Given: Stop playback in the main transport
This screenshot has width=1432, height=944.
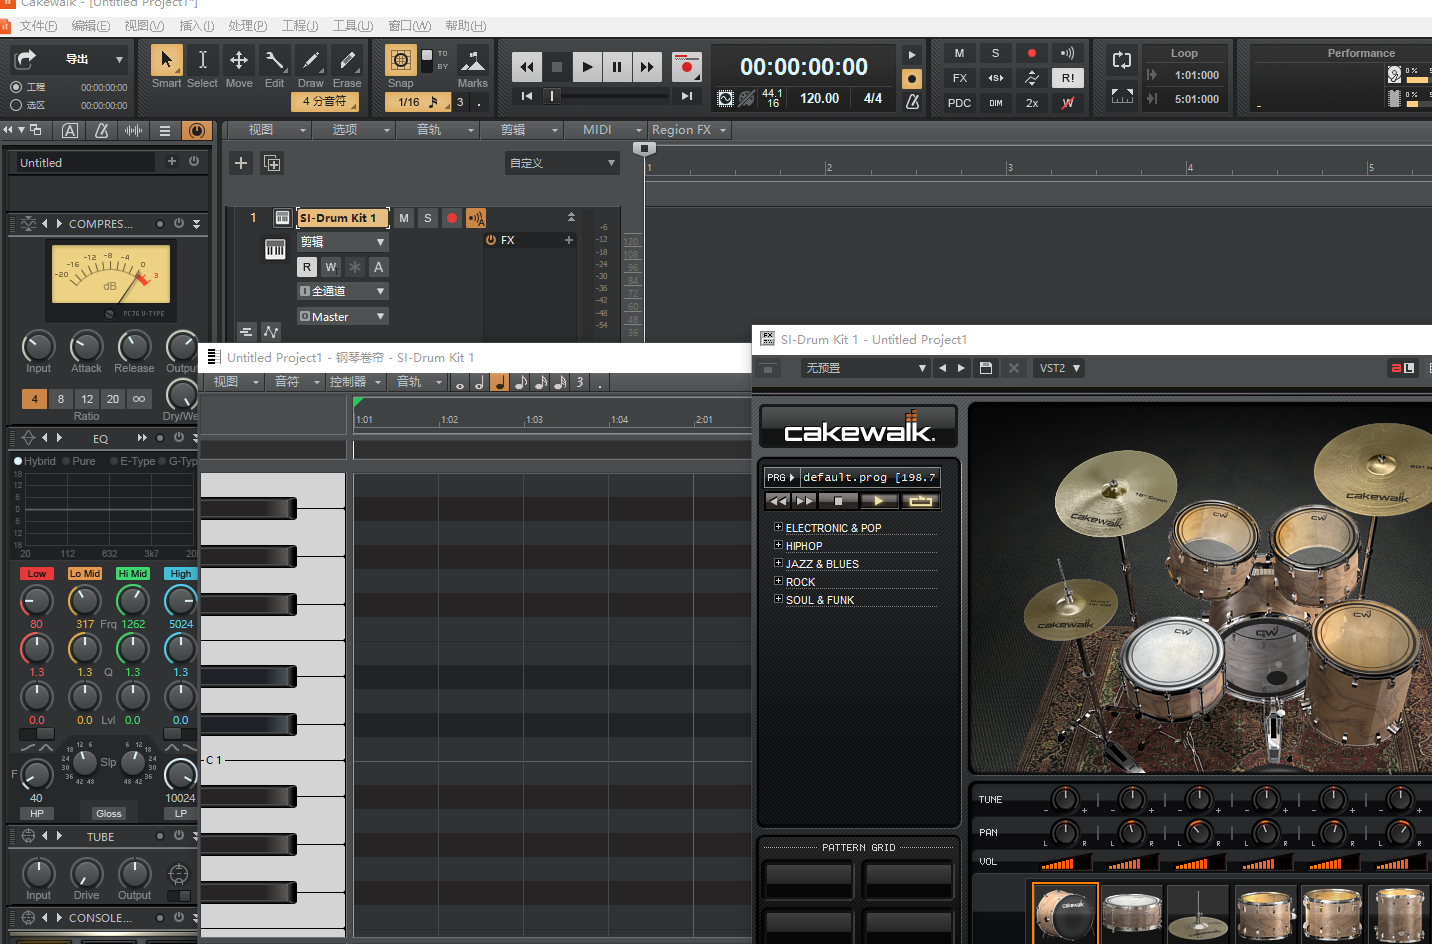Looking at the screenshot, I should click(557, 67).
